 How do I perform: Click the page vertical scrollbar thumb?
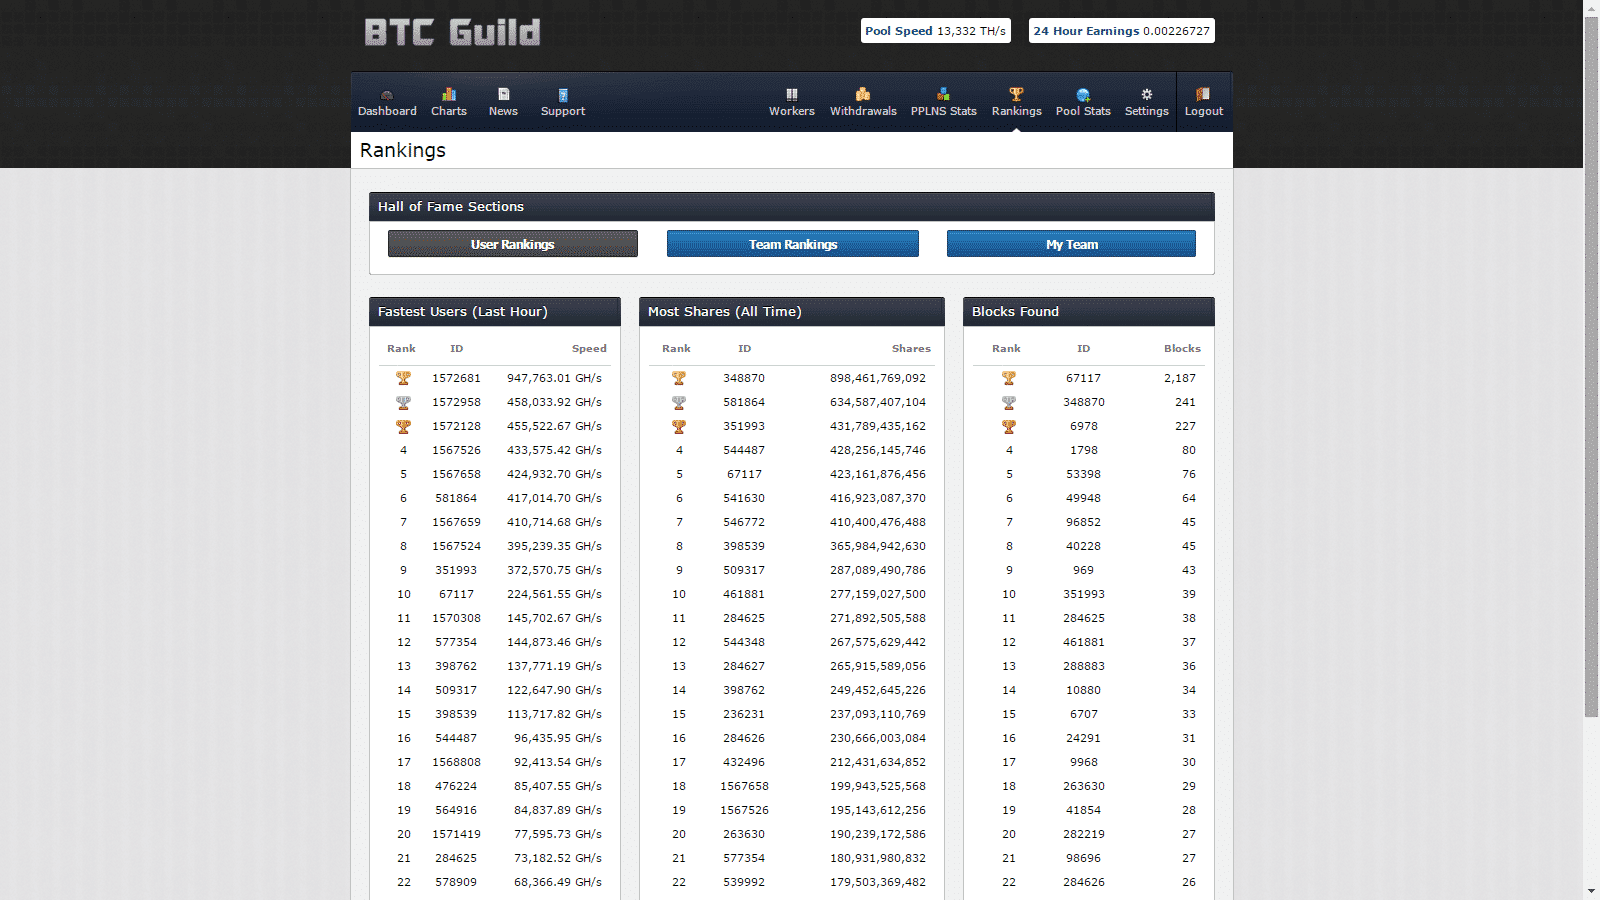coord(1592,367)
